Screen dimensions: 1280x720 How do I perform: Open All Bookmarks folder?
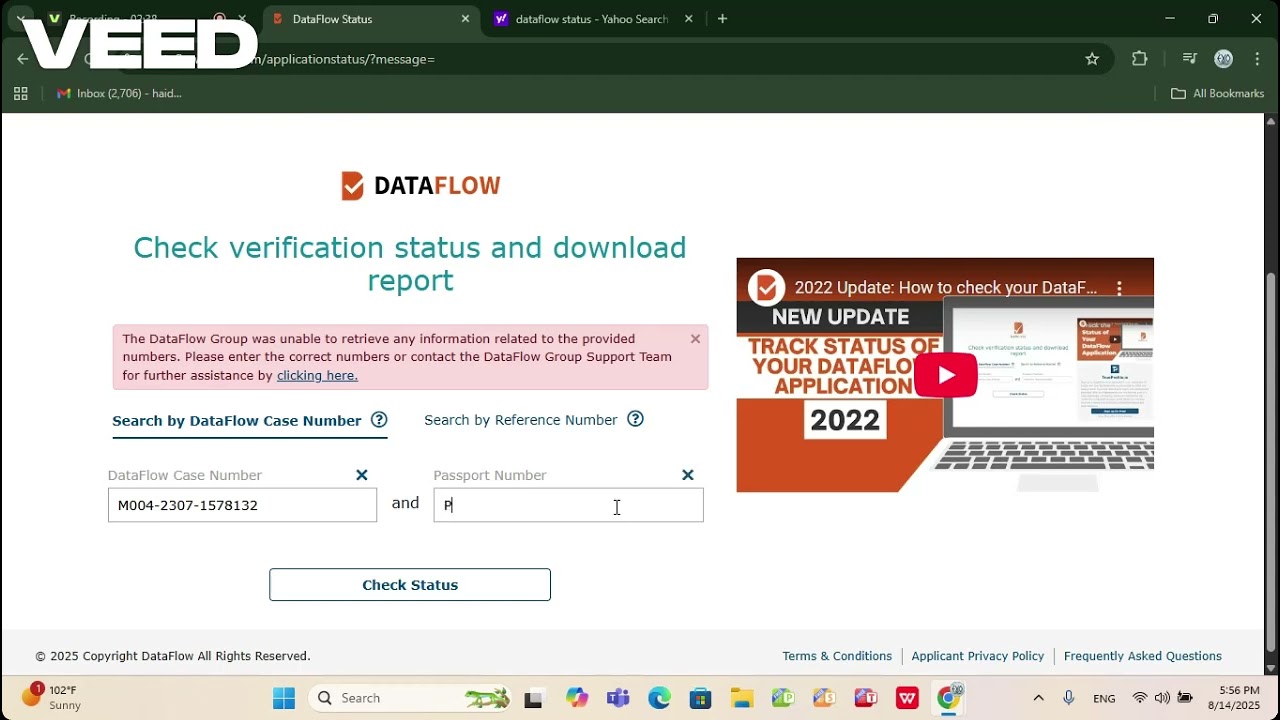(x=1217, y=93)
